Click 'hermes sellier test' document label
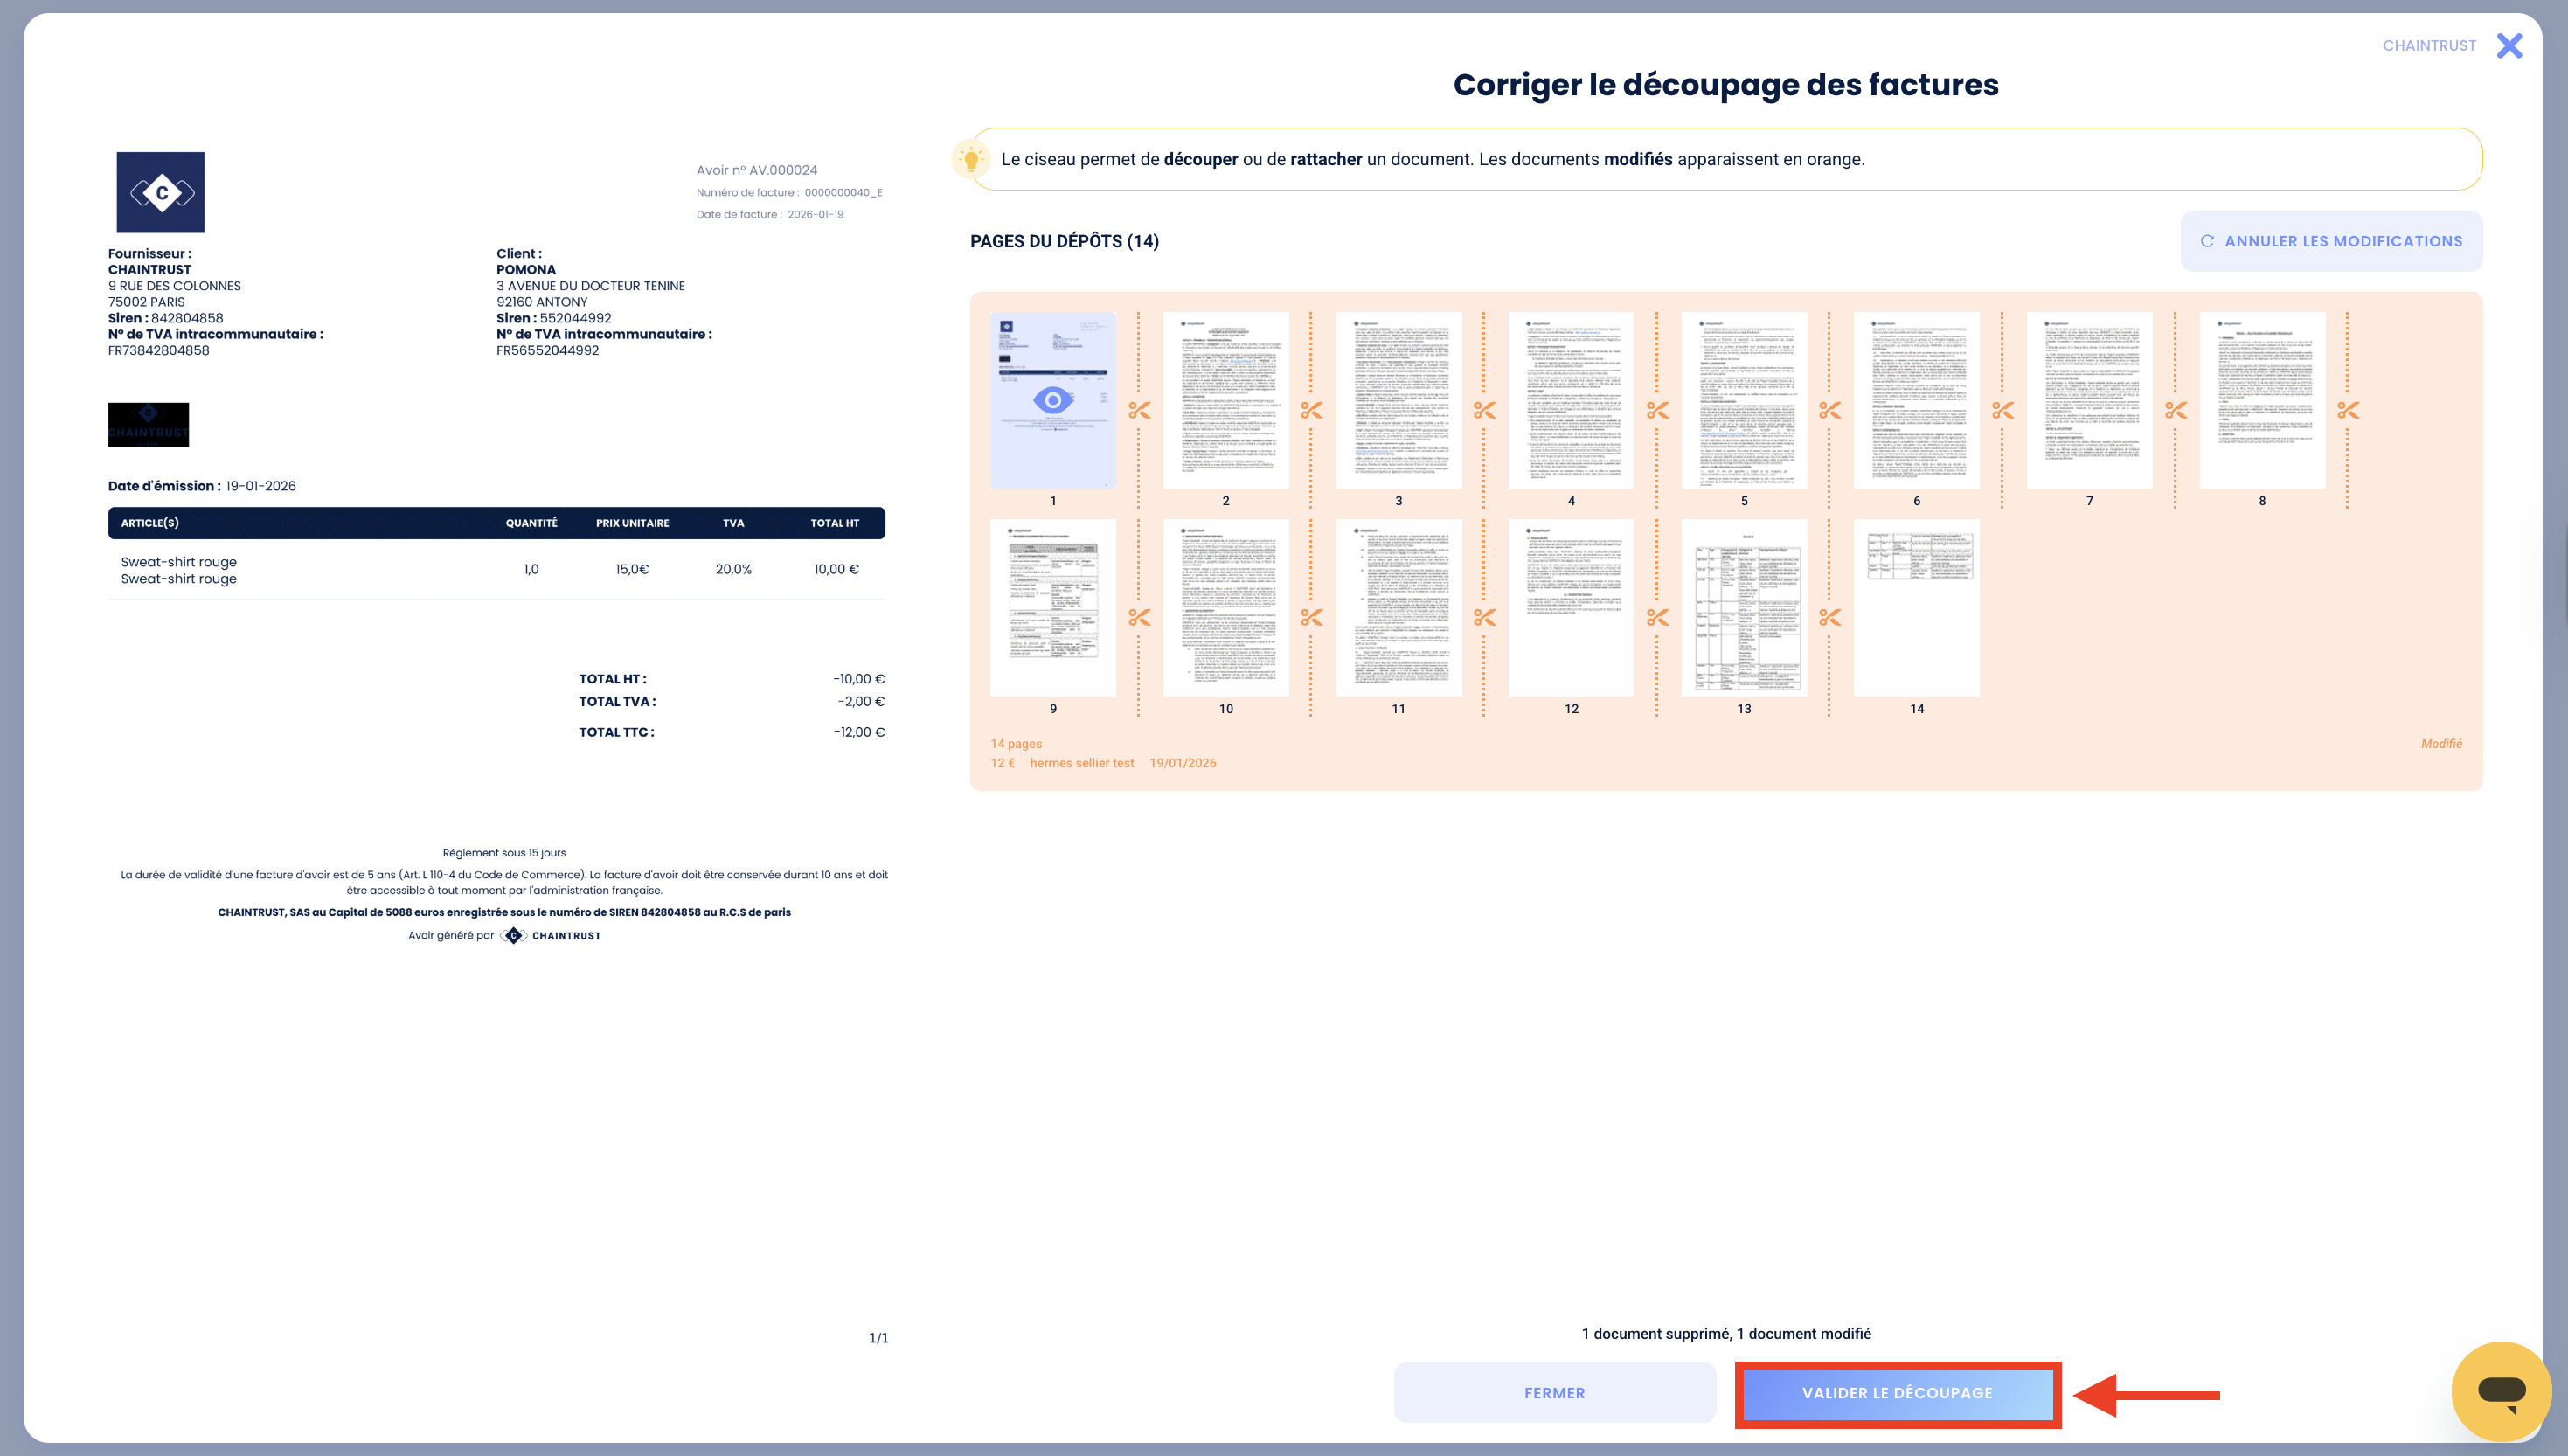The width and height of the screenshot is (2568, 1456). point(1082,763)
